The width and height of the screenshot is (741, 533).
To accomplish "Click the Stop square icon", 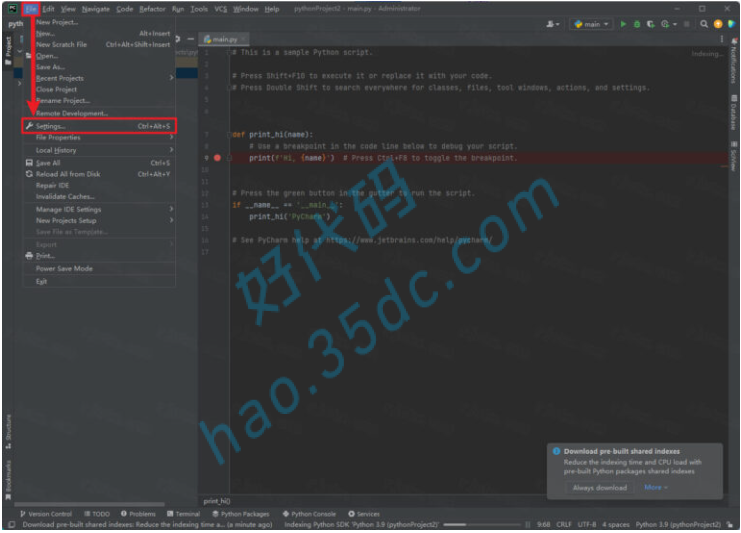I will click(687, 24).
